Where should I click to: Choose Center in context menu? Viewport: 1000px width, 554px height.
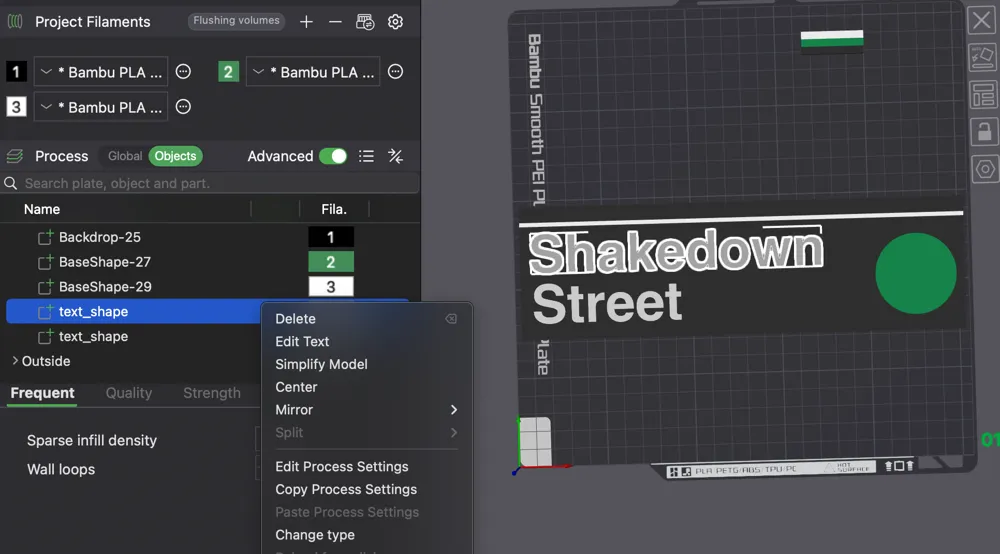pyautogui.click(x=296, y=387)
